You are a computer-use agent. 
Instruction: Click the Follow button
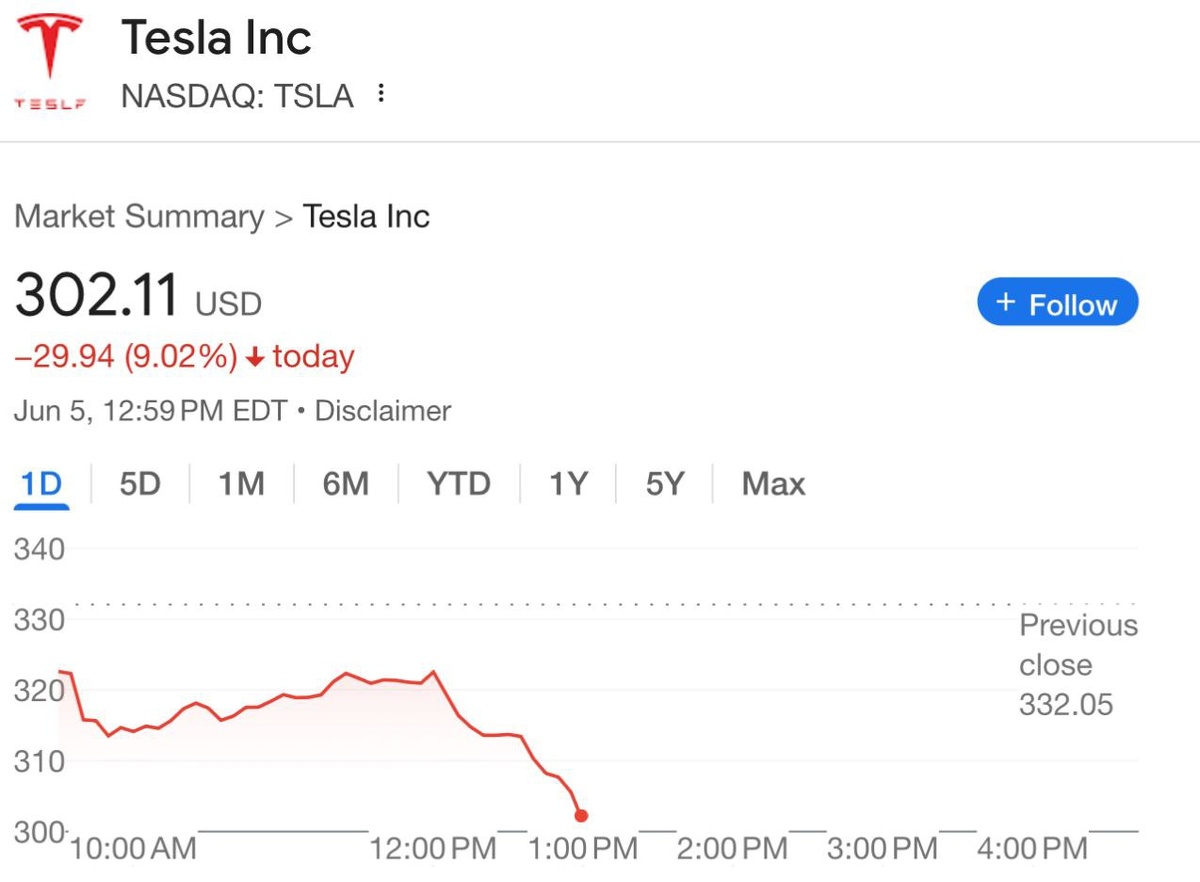(x=1057, y=303)
